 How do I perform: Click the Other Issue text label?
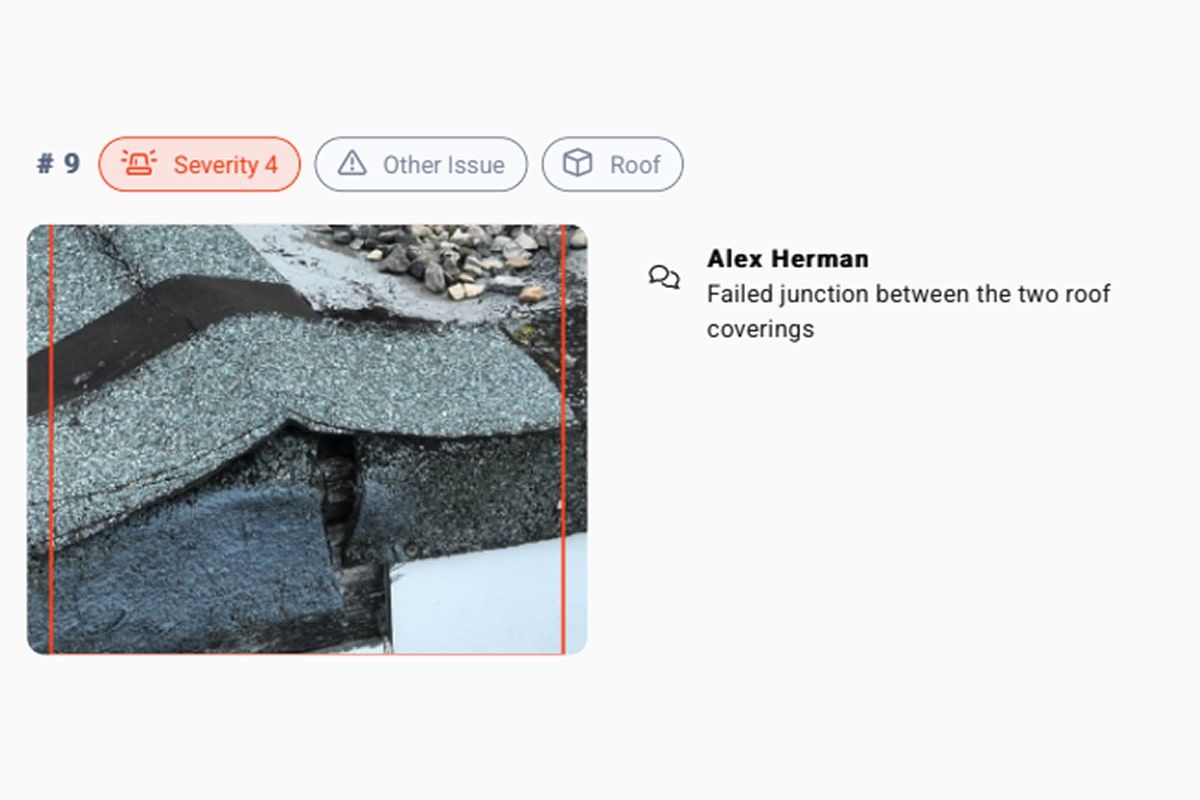pyautogui.click(x=444, y=165)
